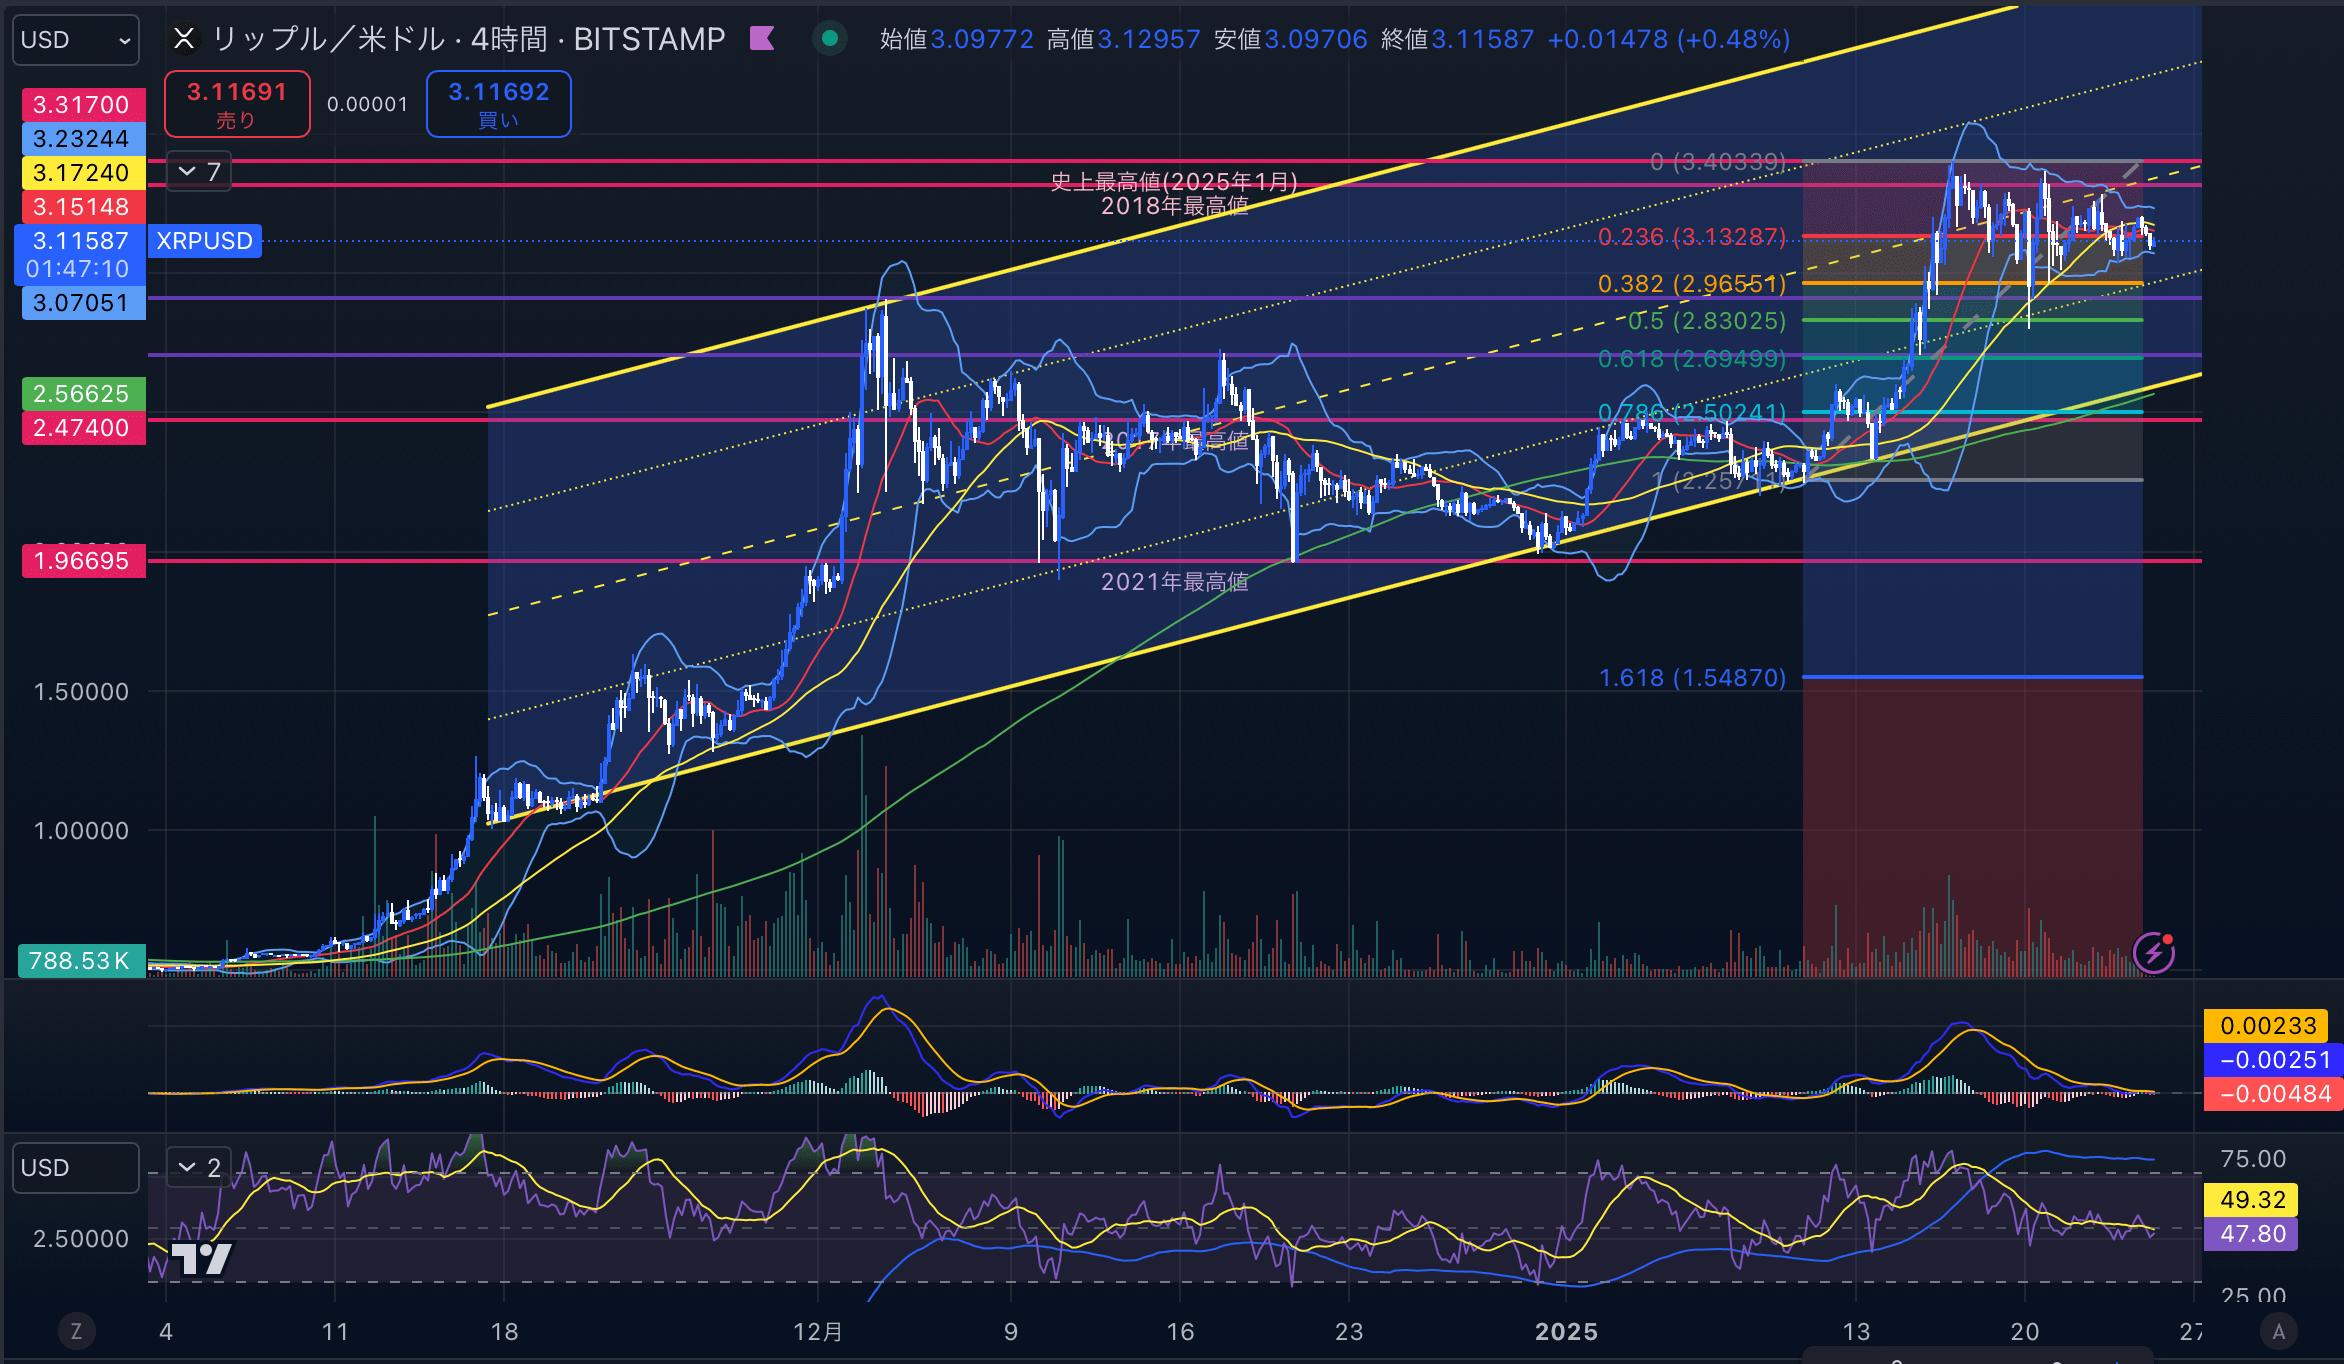Click the 0.236 (3.13287) Fibonacci label
Image resolution: width=2344 pixels, height=1364 pixels.
pyautogui.click(x=1692, y=237)
